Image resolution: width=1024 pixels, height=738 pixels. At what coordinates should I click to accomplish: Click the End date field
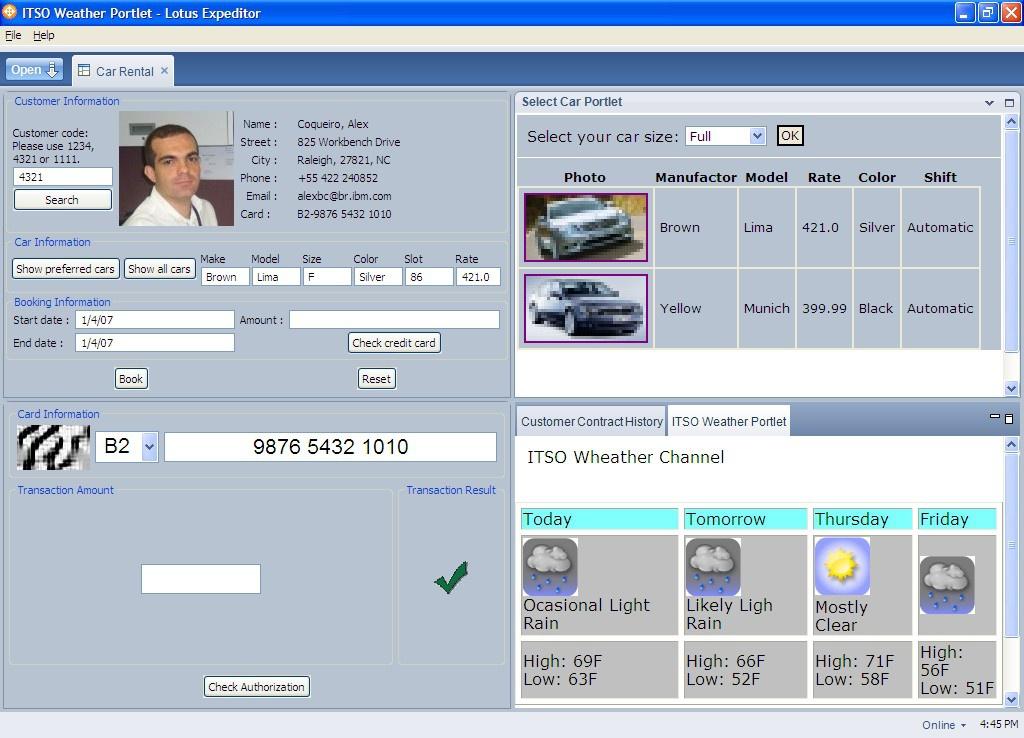pos(155,343)
